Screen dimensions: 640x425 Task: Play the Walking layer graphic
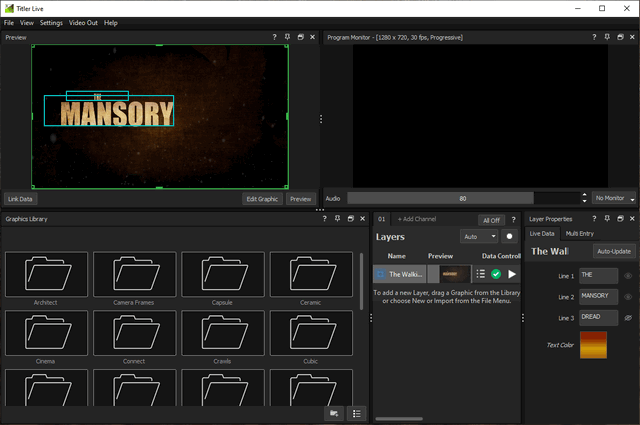point(512,274)
